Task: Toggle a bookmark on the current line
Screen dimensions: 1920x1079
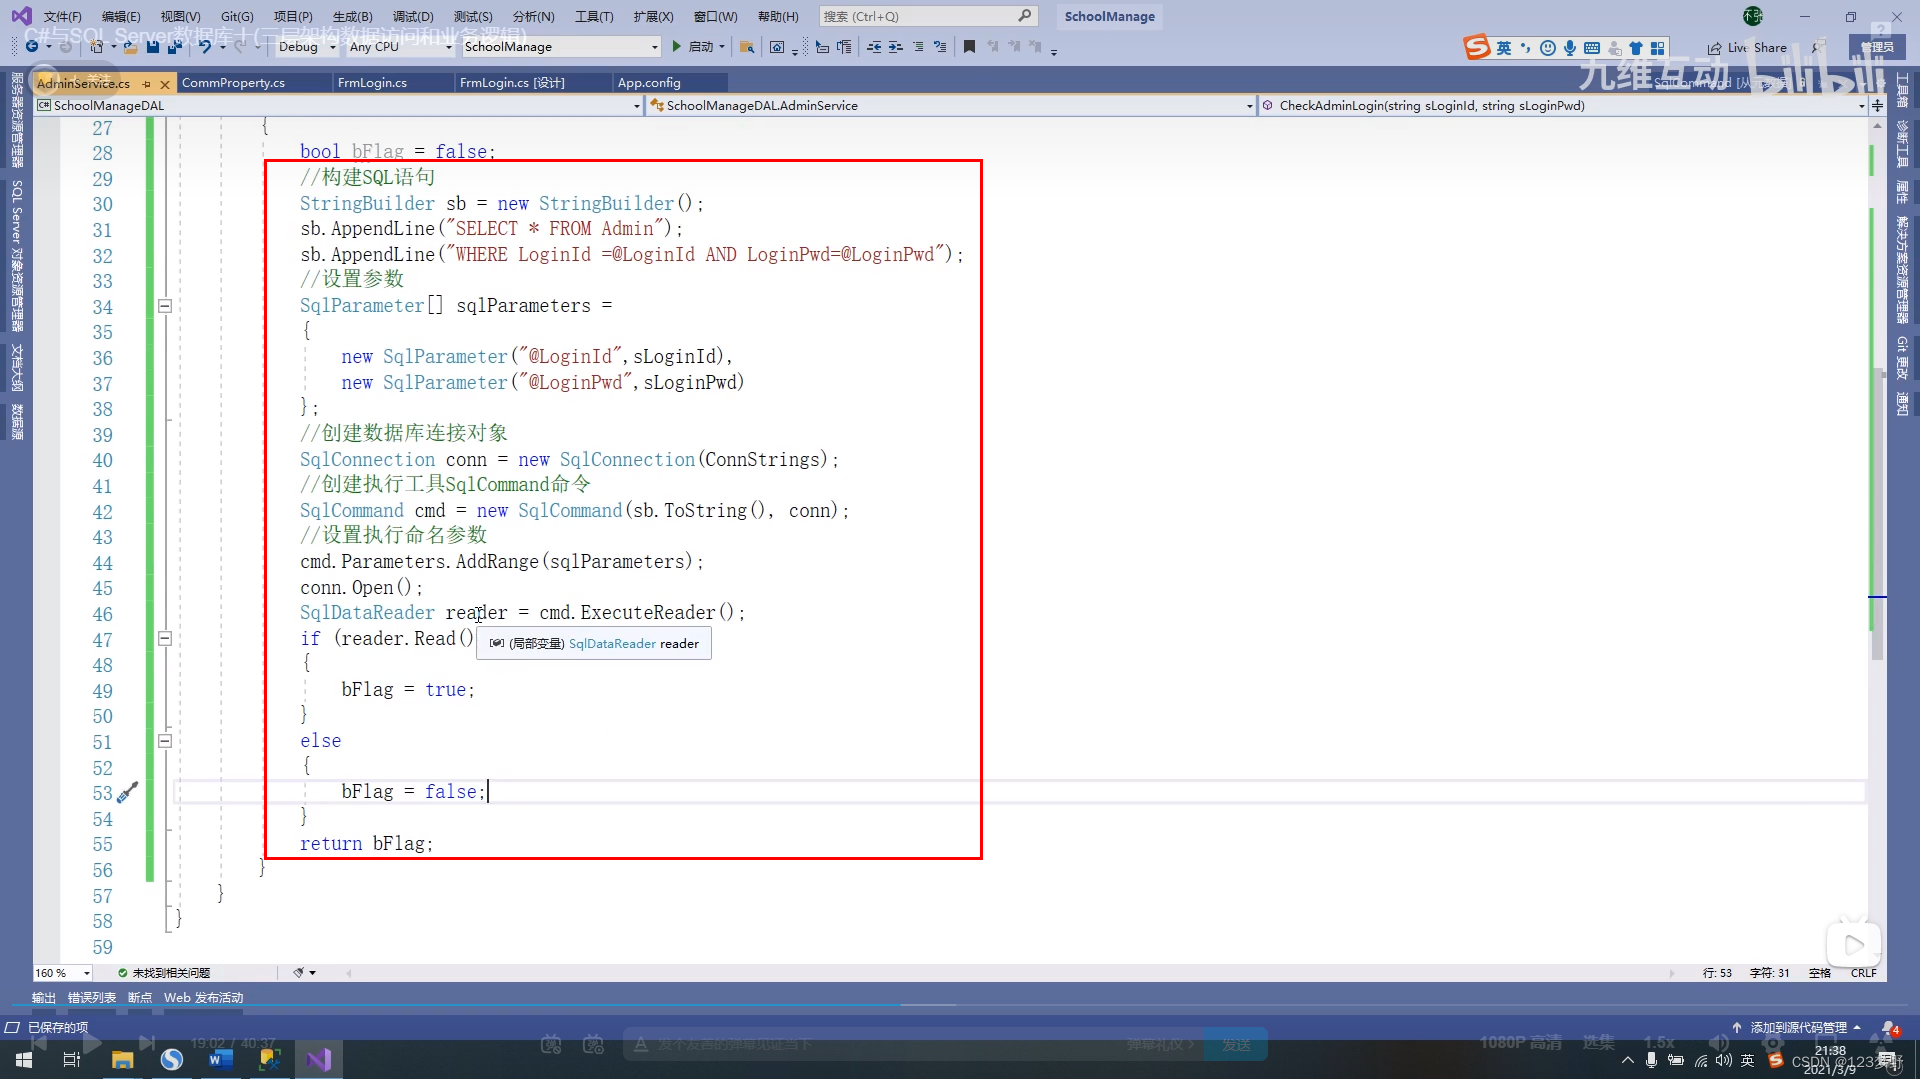Action: point(969,47)
